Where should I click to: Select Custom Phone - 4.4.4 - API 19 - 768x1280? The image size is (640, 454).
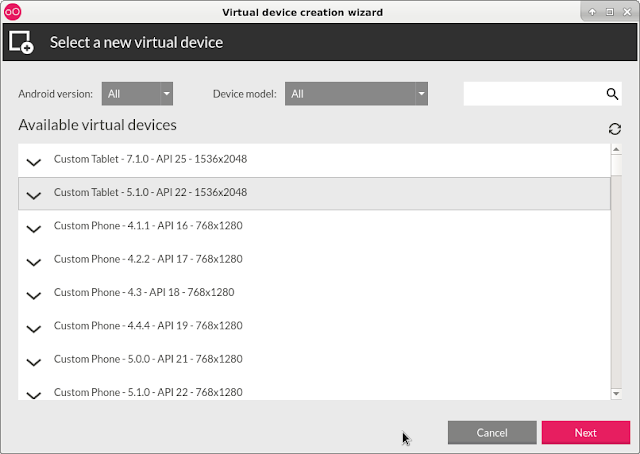point(314,327)
